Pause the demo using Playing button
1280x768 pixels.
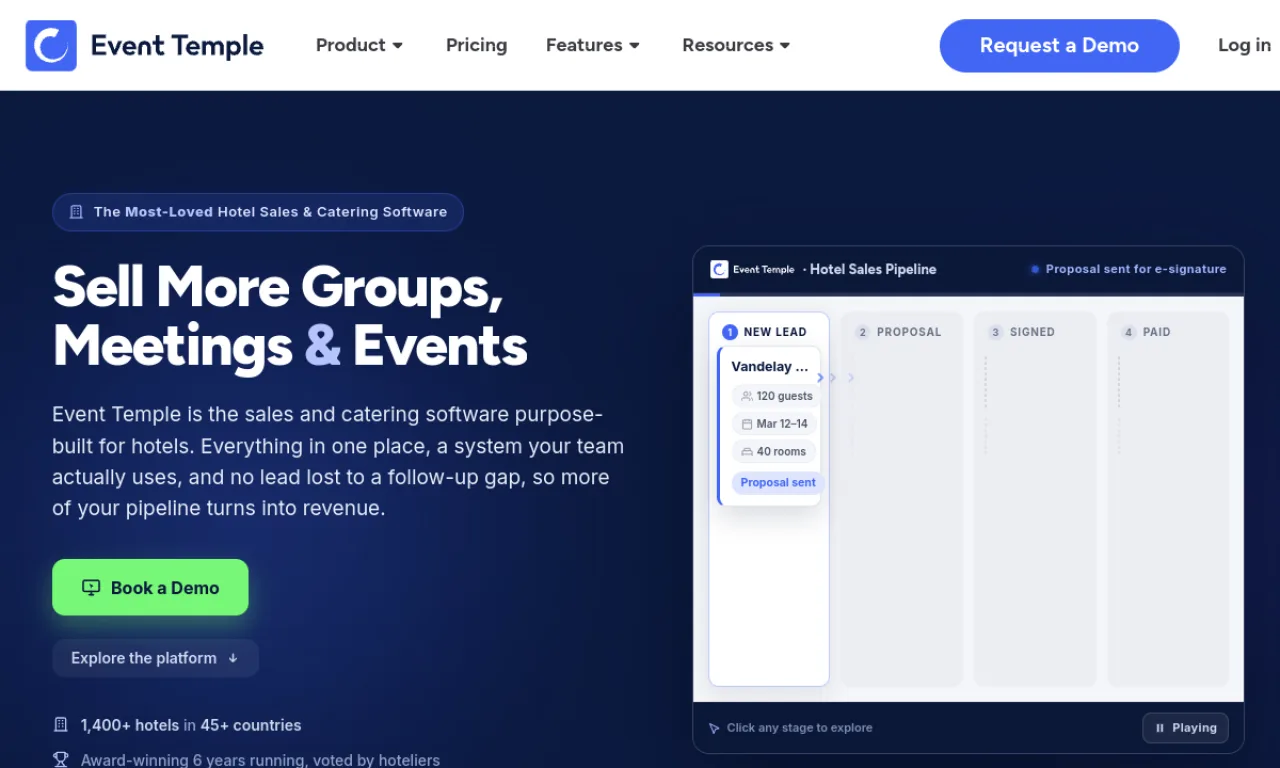click(x=1185, y=728)
